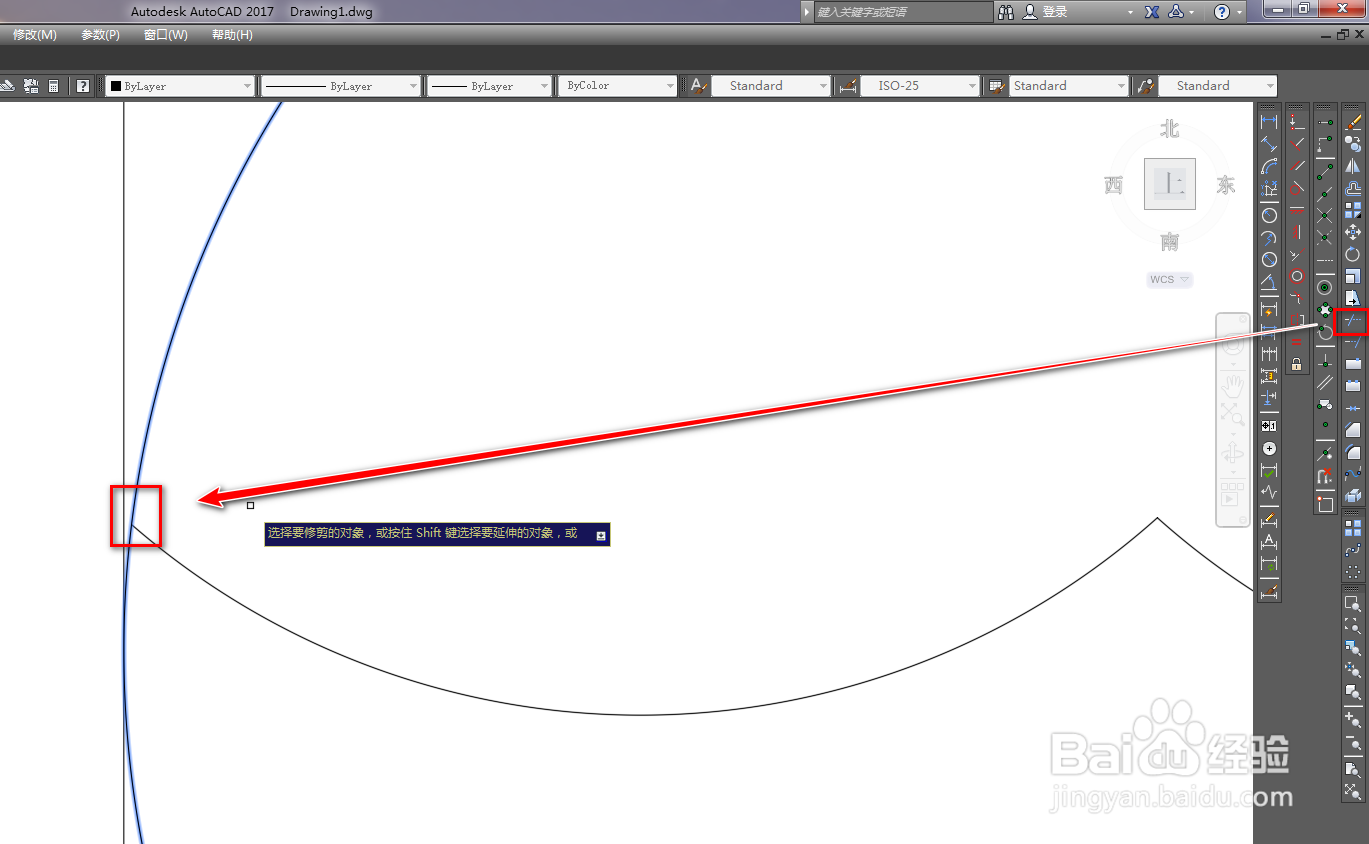Select the Trim tool in Modify toolbar
This screenshot has height=844, width=1369.
(x=1353, y=321)
